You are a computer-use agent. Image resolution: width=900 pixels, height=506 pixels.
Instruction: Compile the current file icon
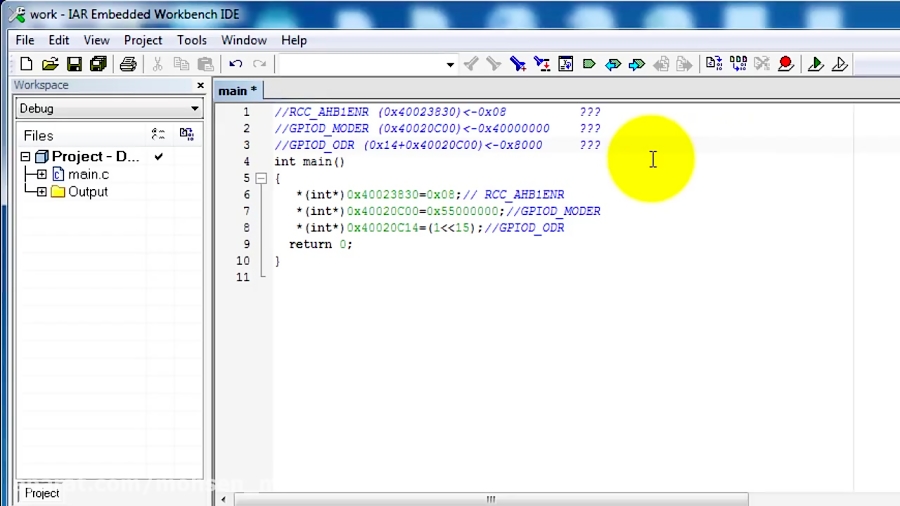(x=714, y=64)
